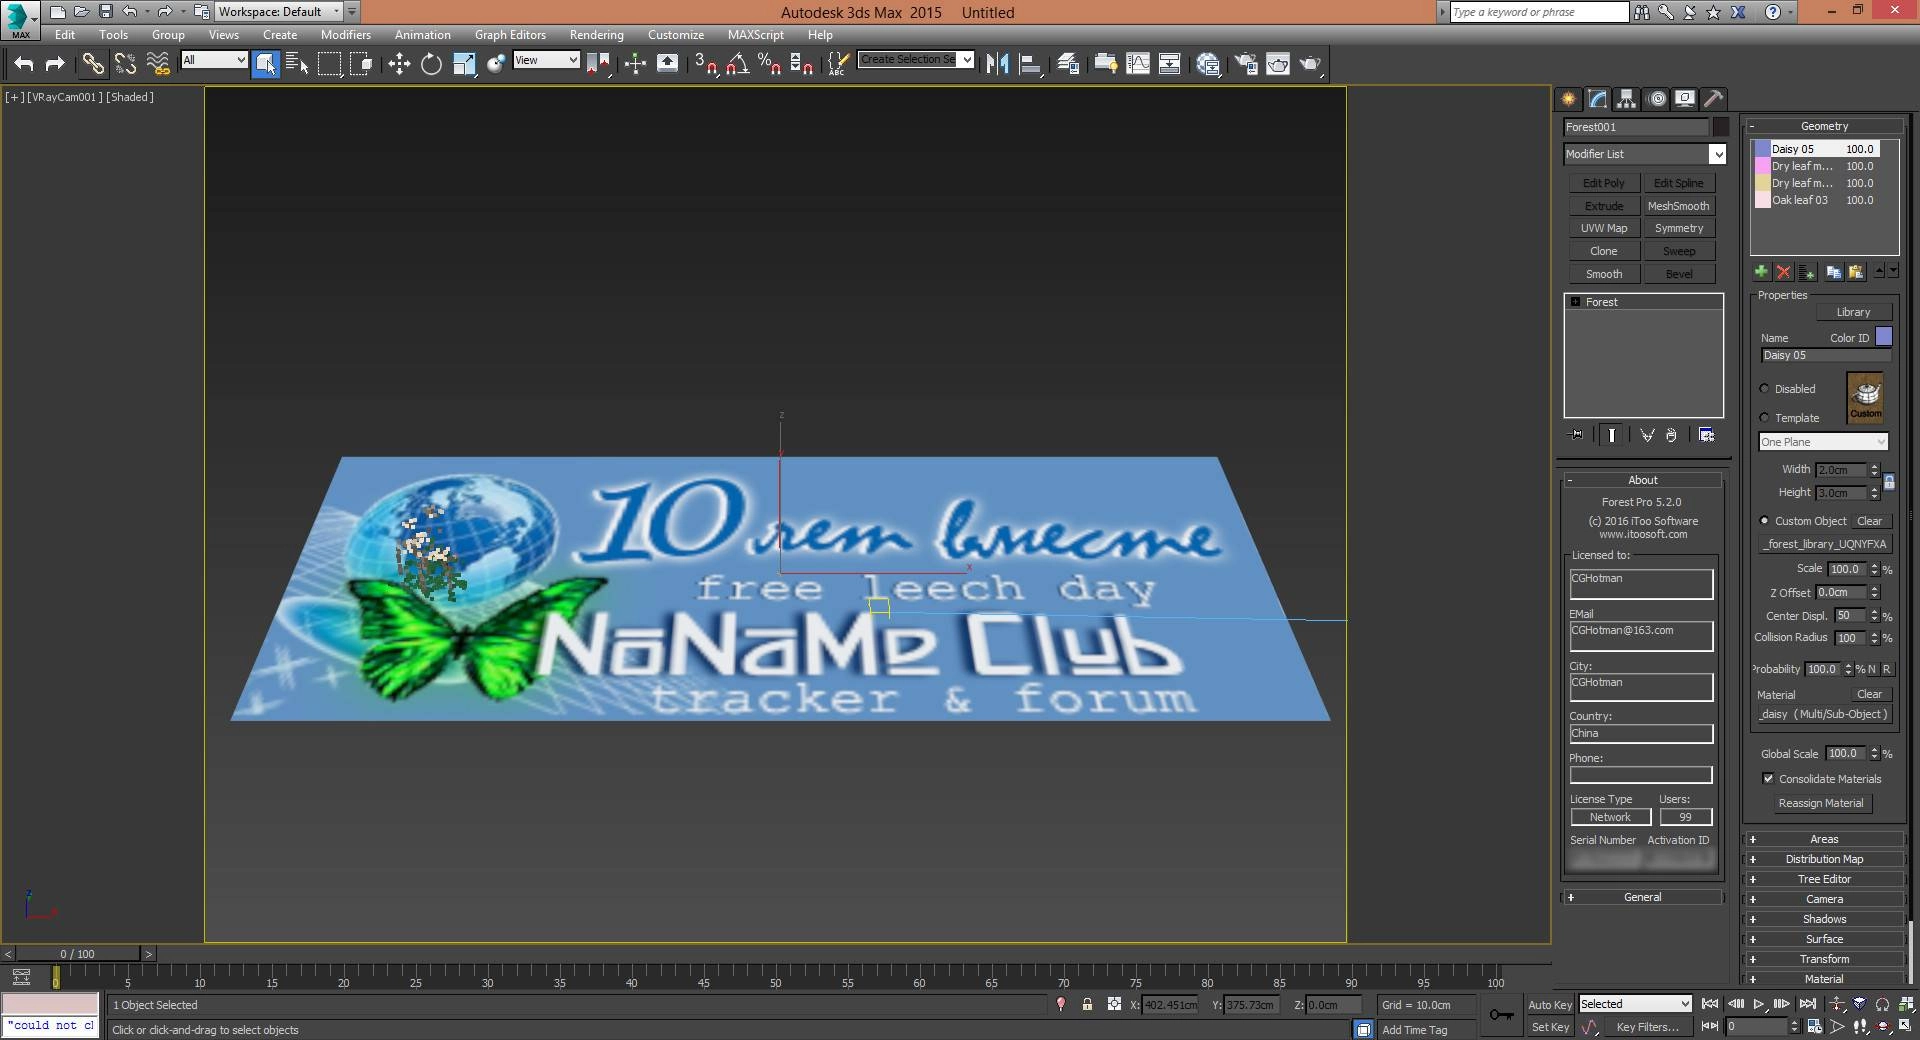Viewport: 1920px width, 1040px height.
Task: Toggle Consolidate Materials checkbox
Action: point(1768,779)
